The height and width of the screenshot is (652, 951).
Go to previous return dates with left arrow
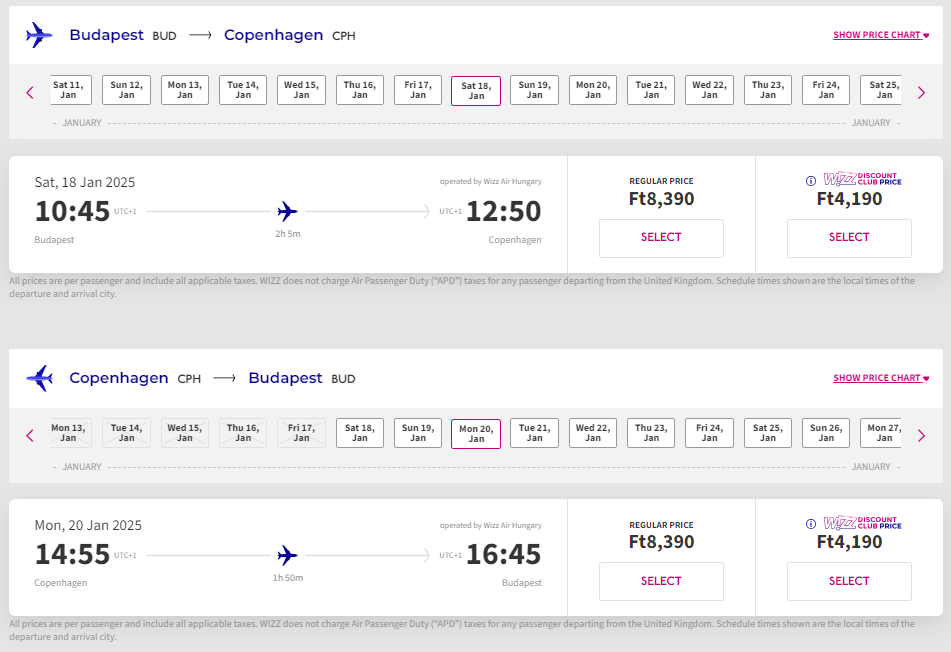pyautogui.click(x=30, y=435)
